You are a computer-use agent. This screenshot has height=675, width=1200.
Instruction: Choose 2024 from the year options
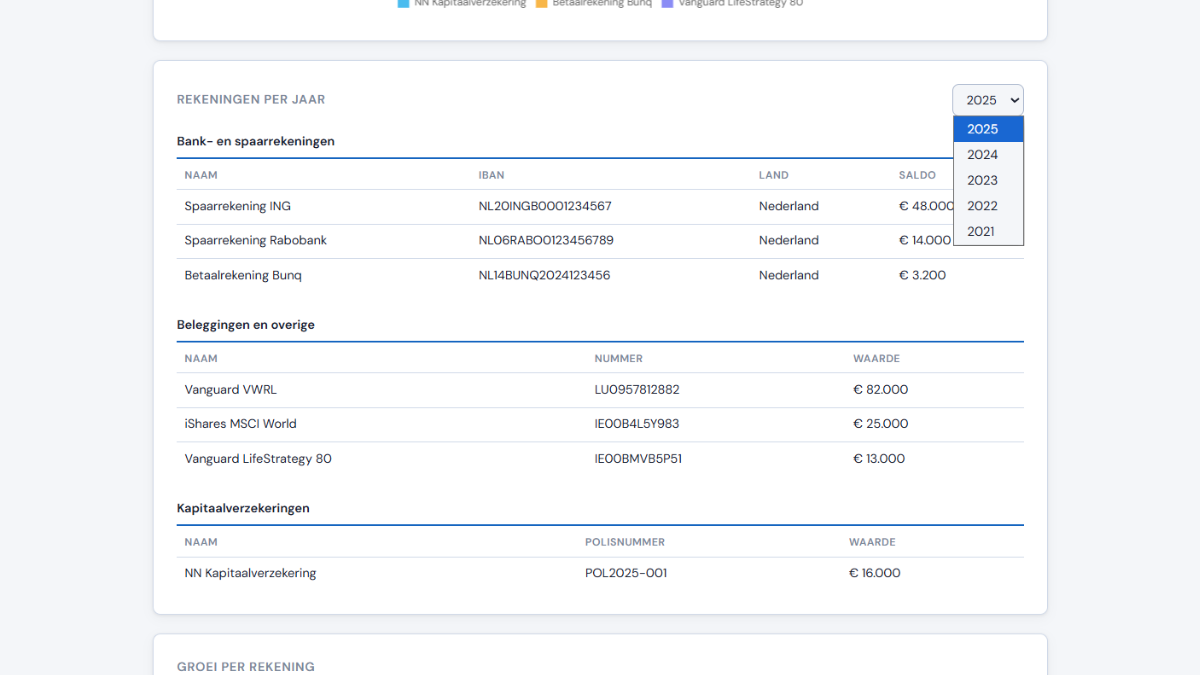(x=987, y=155)
